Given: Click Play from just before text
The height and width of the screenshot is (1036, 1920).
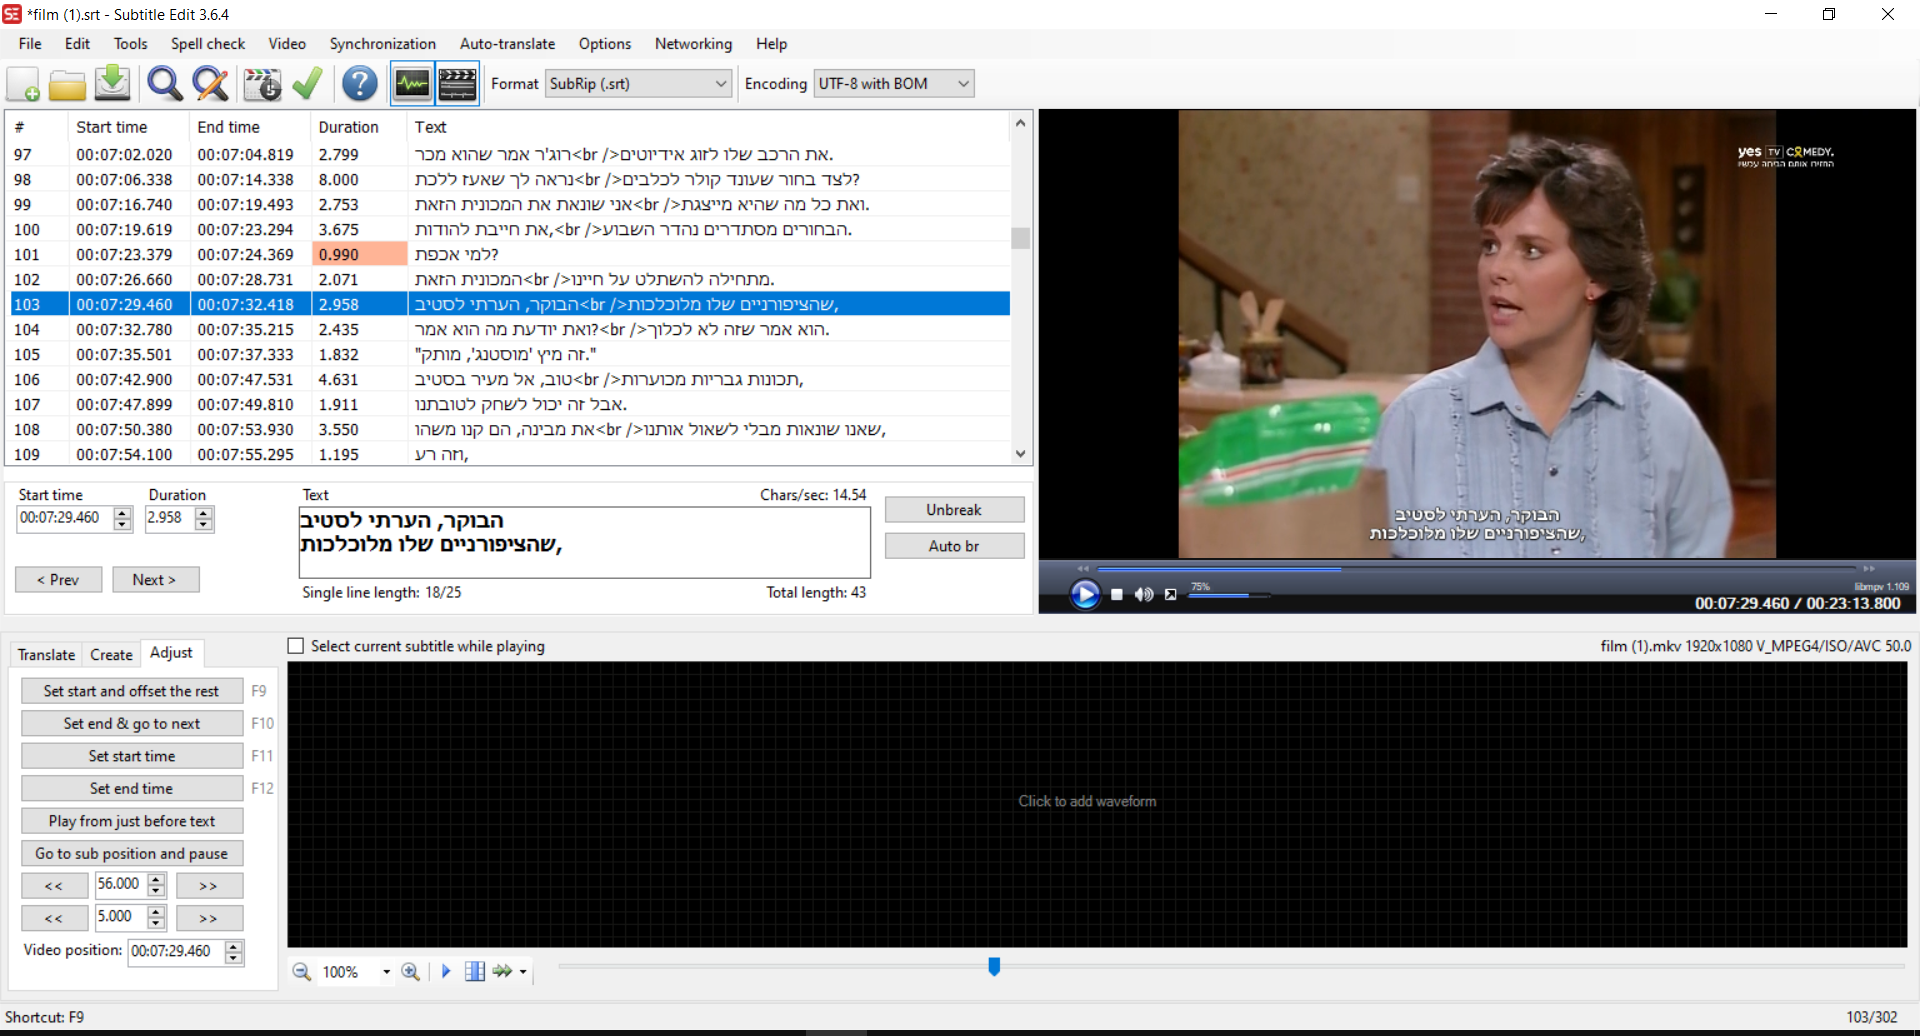Looking at the screenshot, I should tap(131, 821).
